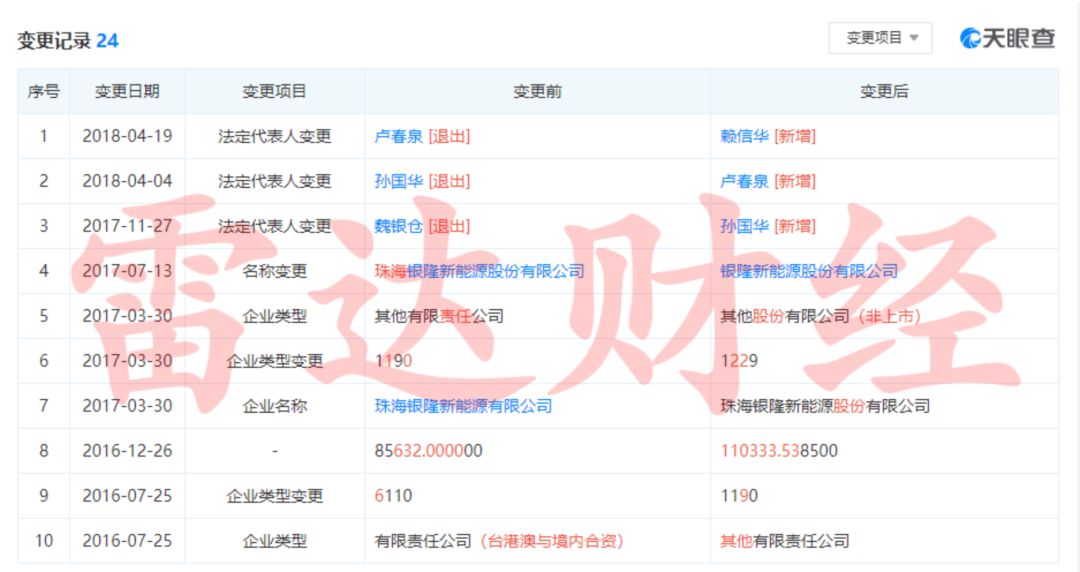
Task: Select value 6110 in row 9
Action: coord(393,496)
